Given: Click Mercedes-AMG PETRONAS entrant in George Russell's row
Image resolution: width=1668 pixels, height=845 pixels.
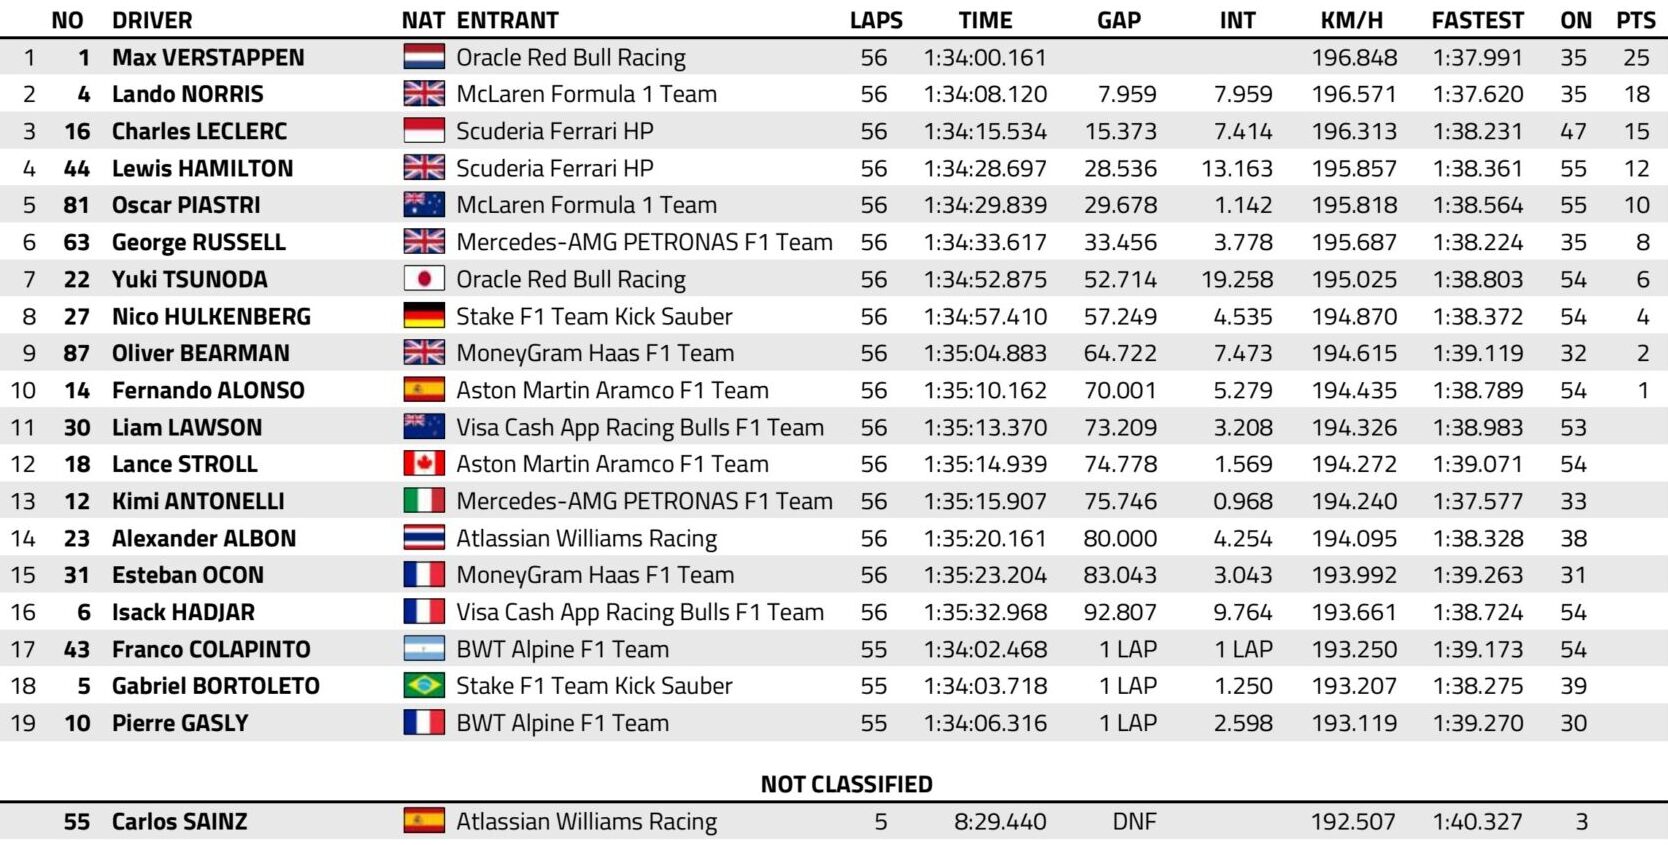Looking at the screenshot, I should 644,242.
